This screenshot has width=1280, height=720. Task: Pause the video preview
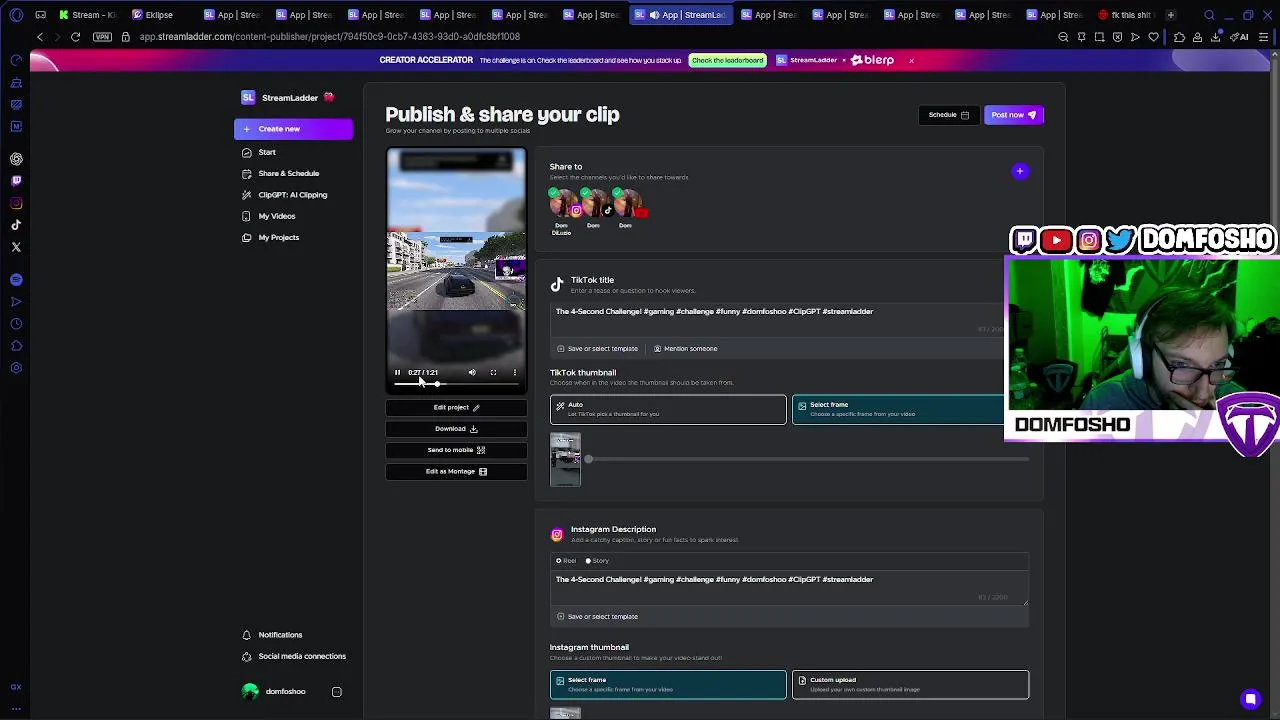coord(397,372)
